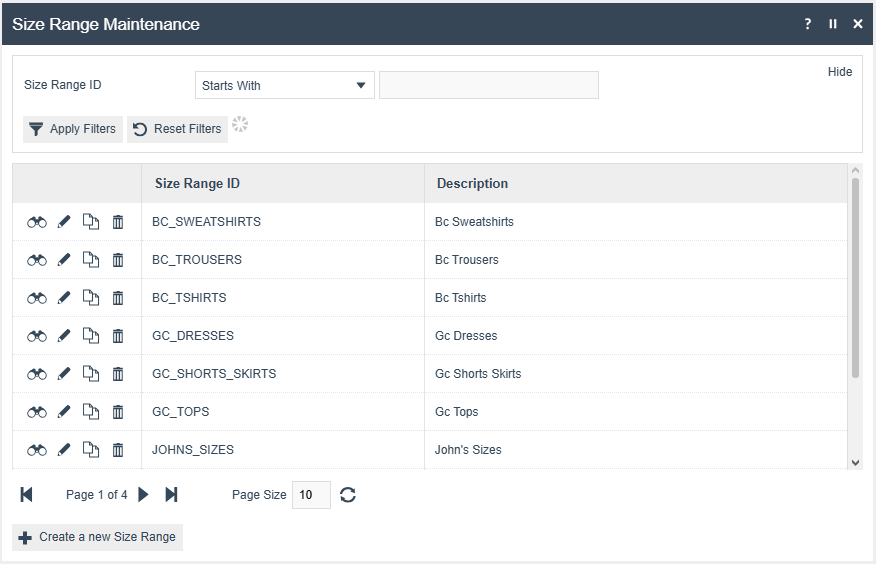This screenshot has height=564, width=876.
Task: Delete the BC_SWEATSHIRTS size range
Action: [118, 222]
